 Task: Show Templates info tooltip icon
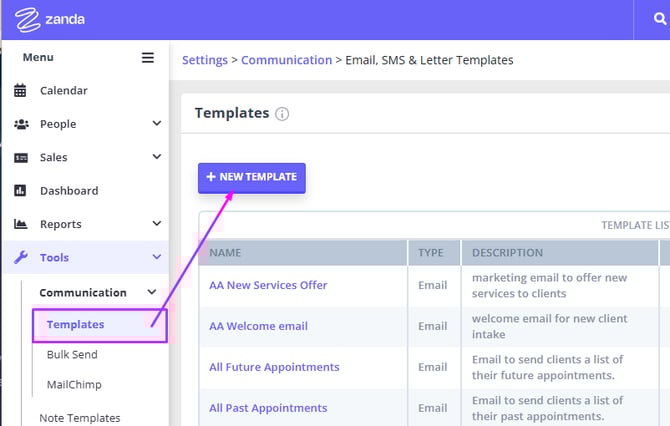pyautogui.click(x=282, y=114)
